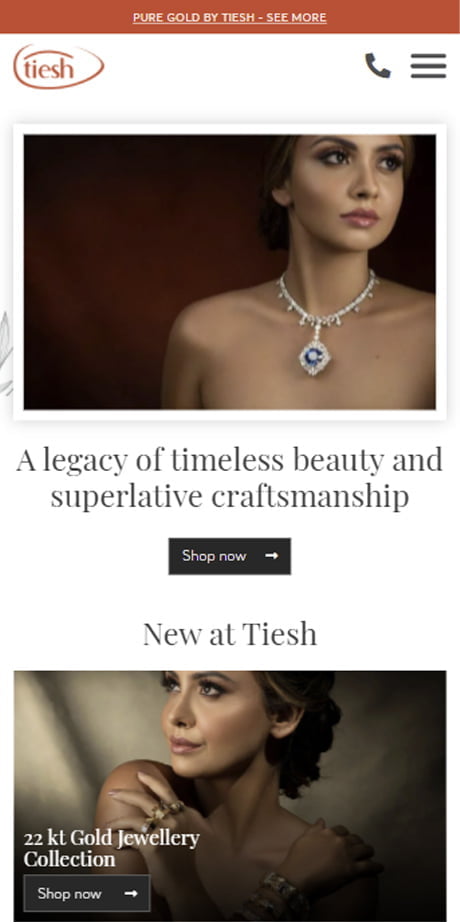Click the "A legacy of timeless beauty" headline
460x922 pixels.
point(229,477)
